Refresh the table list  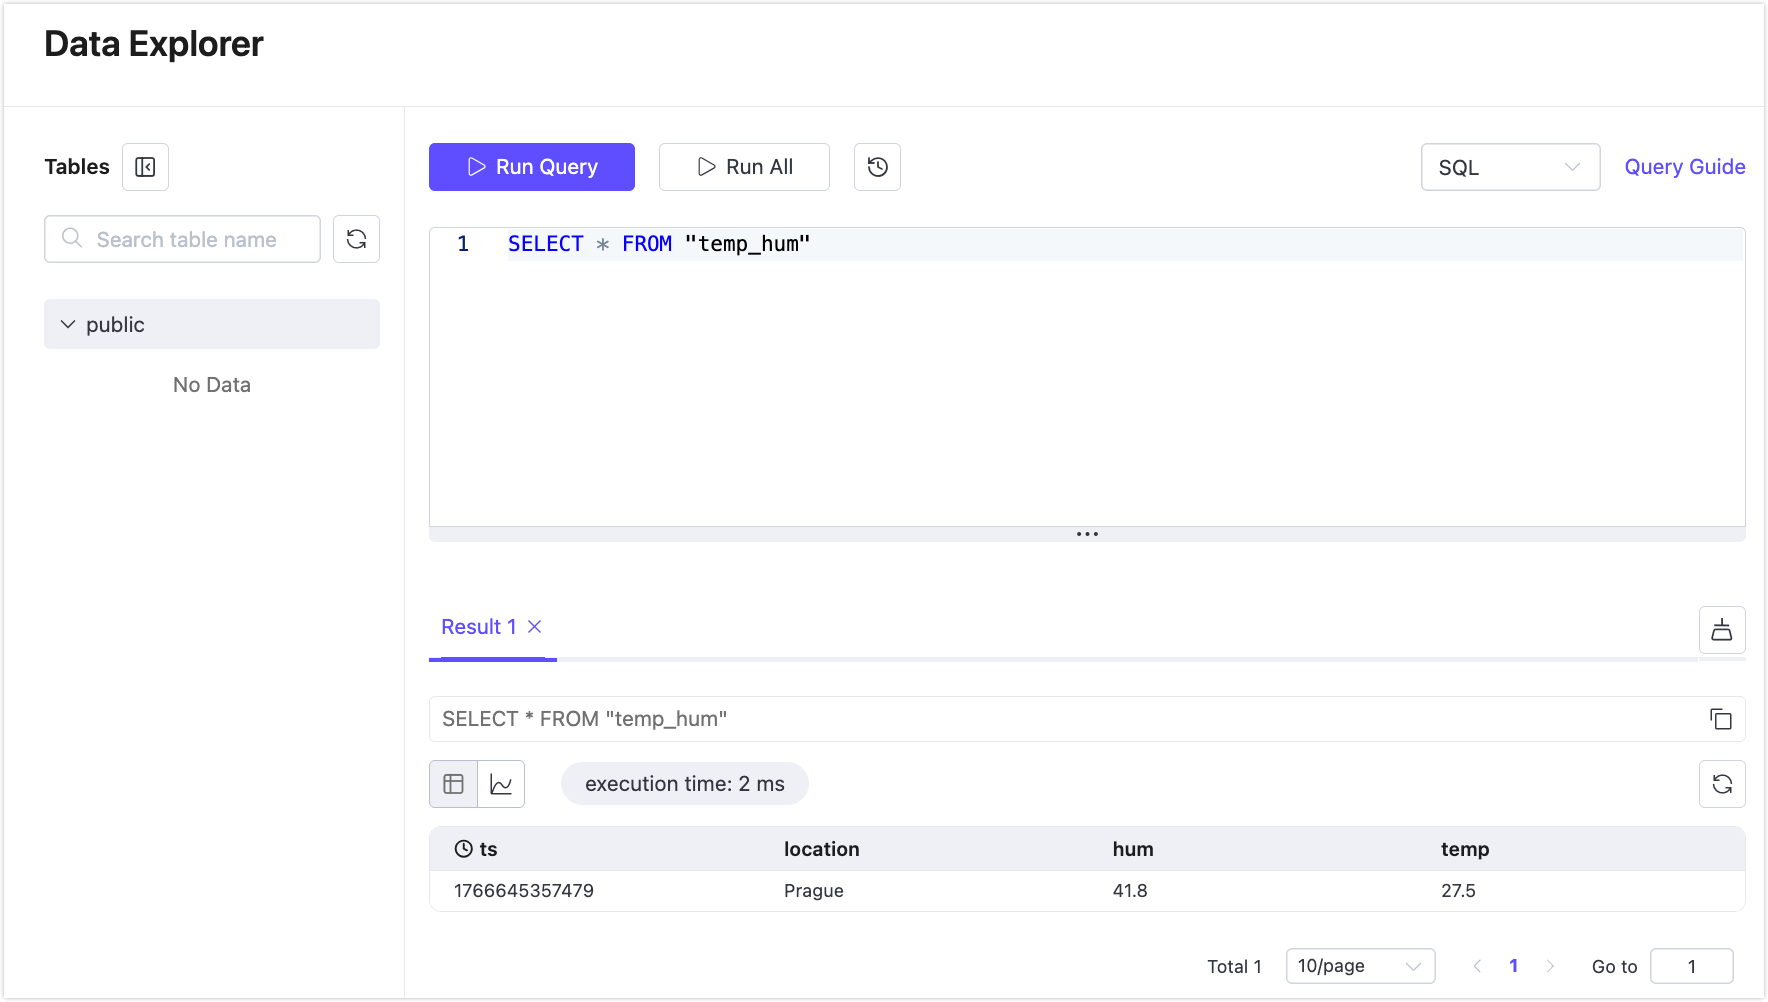pyautogui.click(x=356, y=239)
